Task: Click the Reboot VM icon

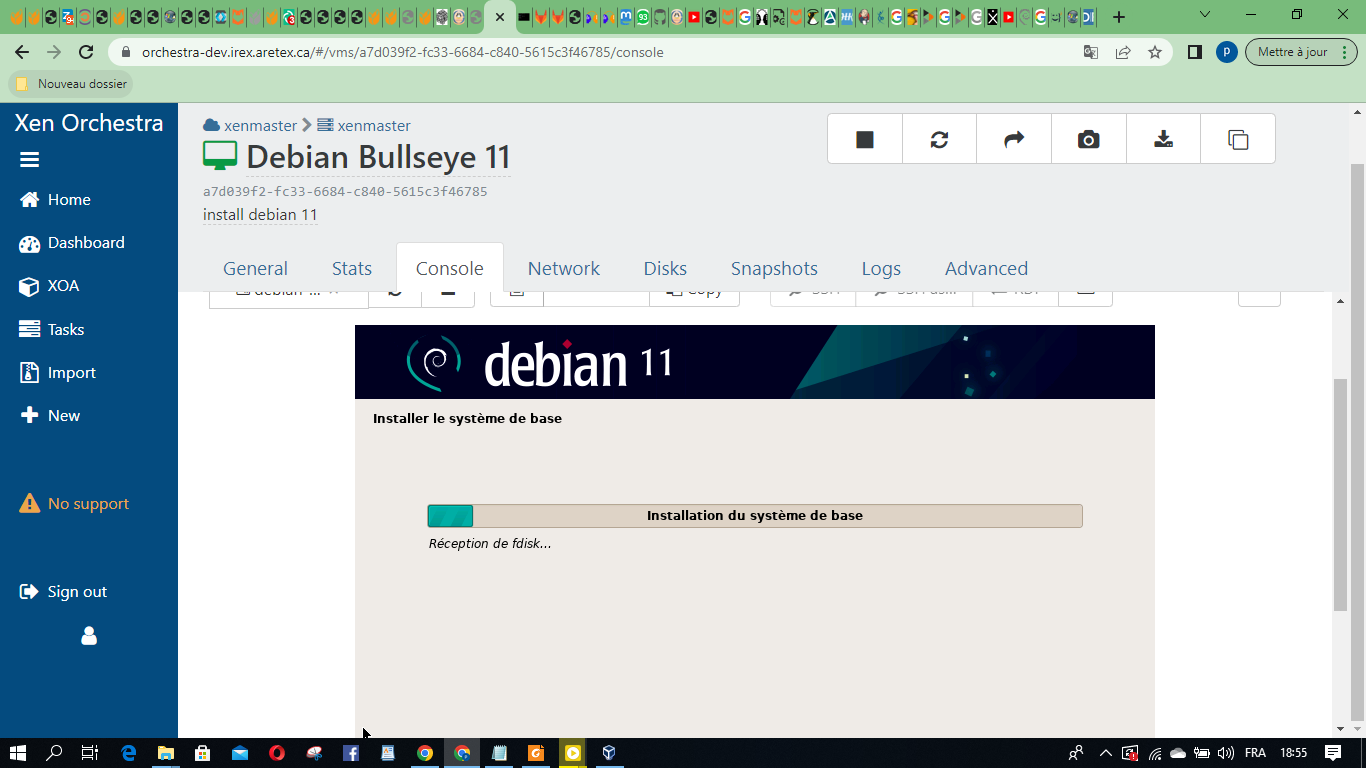Action: coord(939,139)
